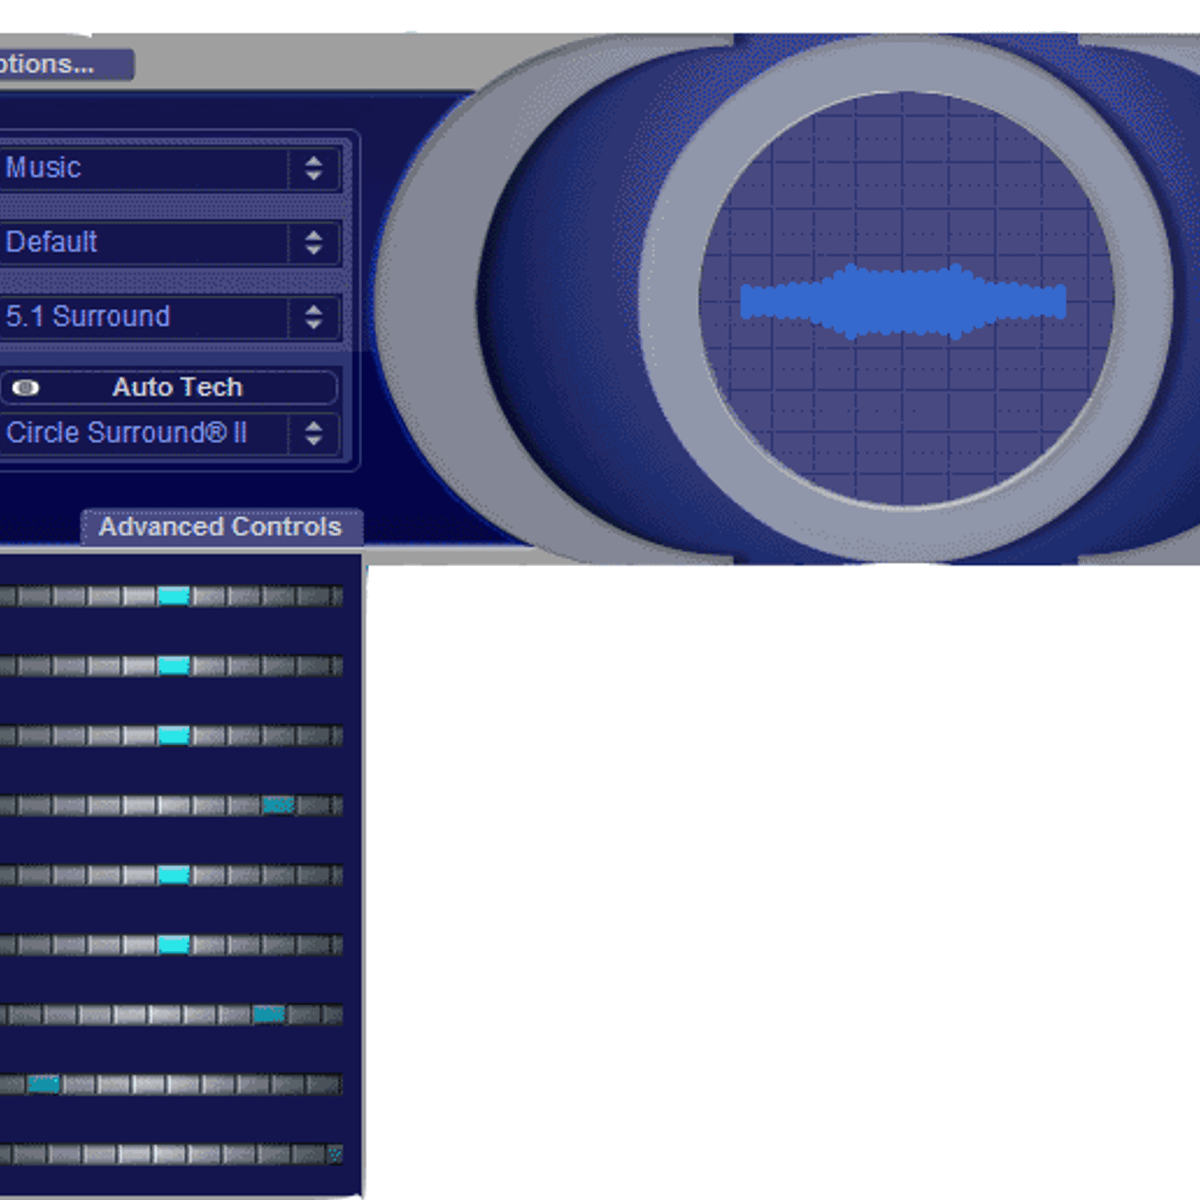This screenshot has height=1200, width=1200.
Task: Click the far-right handle on the bottom slider
Action: coord(335,1154)
